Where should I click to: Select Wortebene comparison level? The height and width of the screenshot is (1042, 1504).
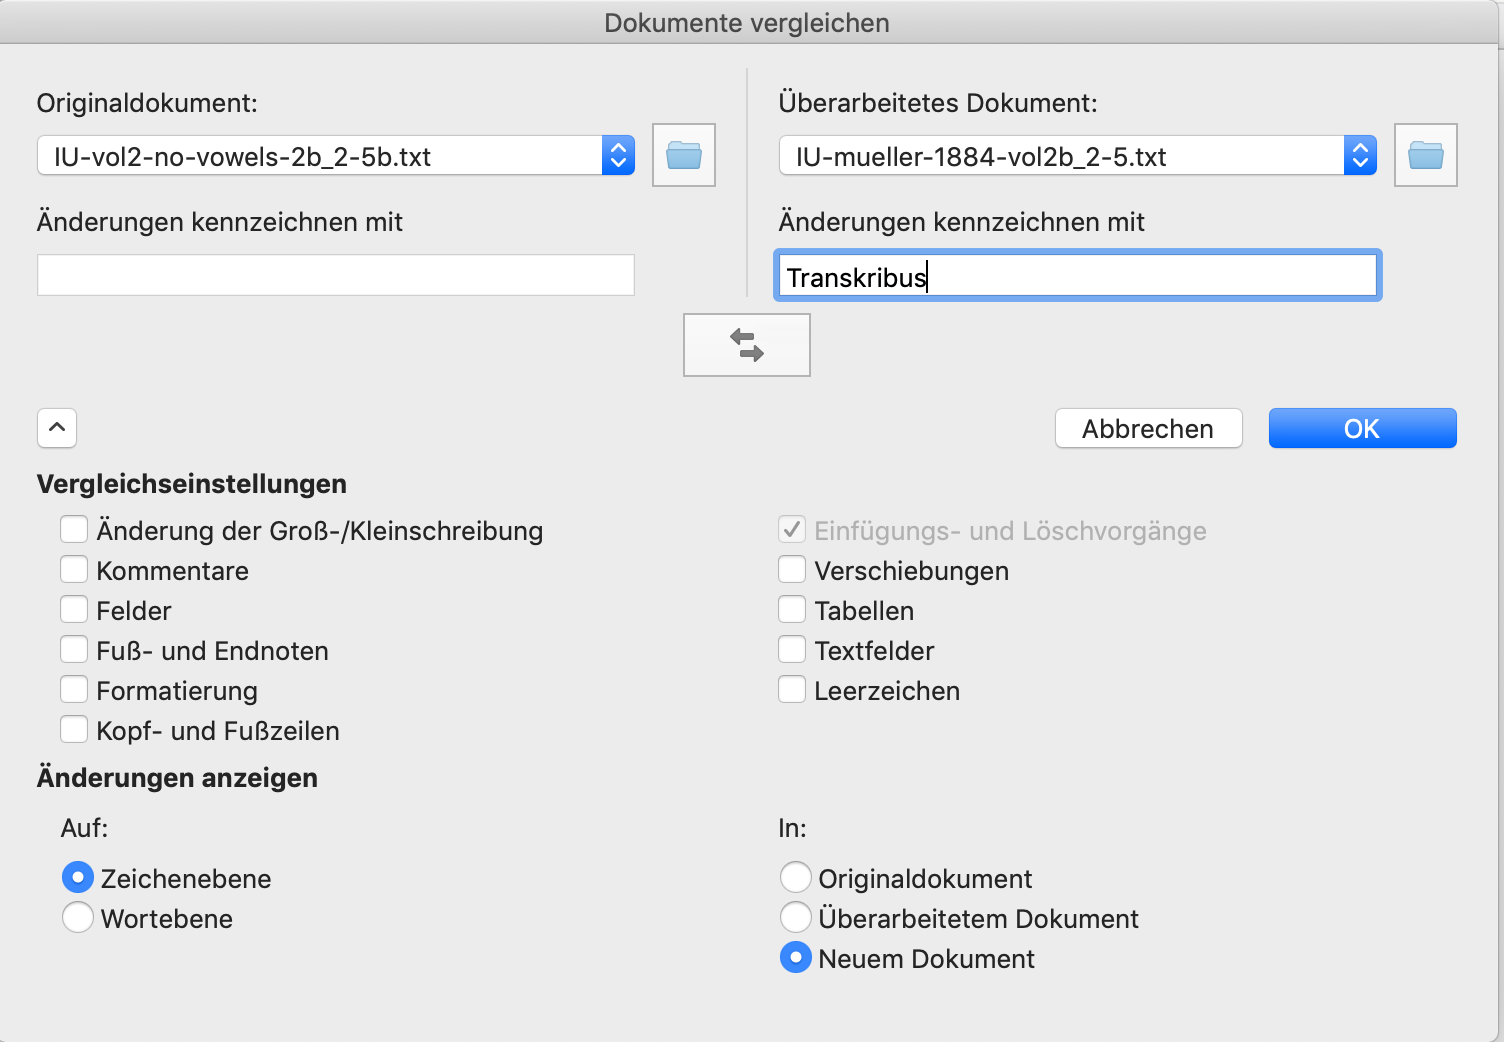77,917
